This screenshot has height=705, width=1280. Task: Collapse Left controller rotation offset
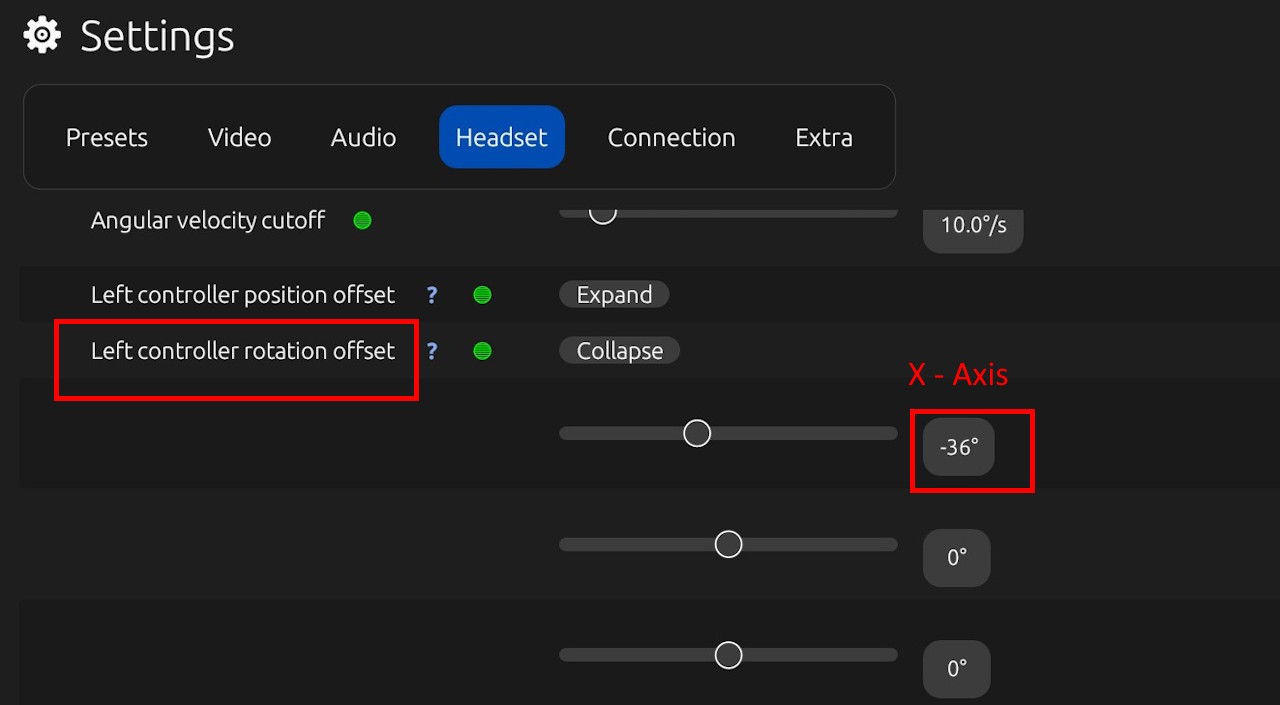click(619, 351)
